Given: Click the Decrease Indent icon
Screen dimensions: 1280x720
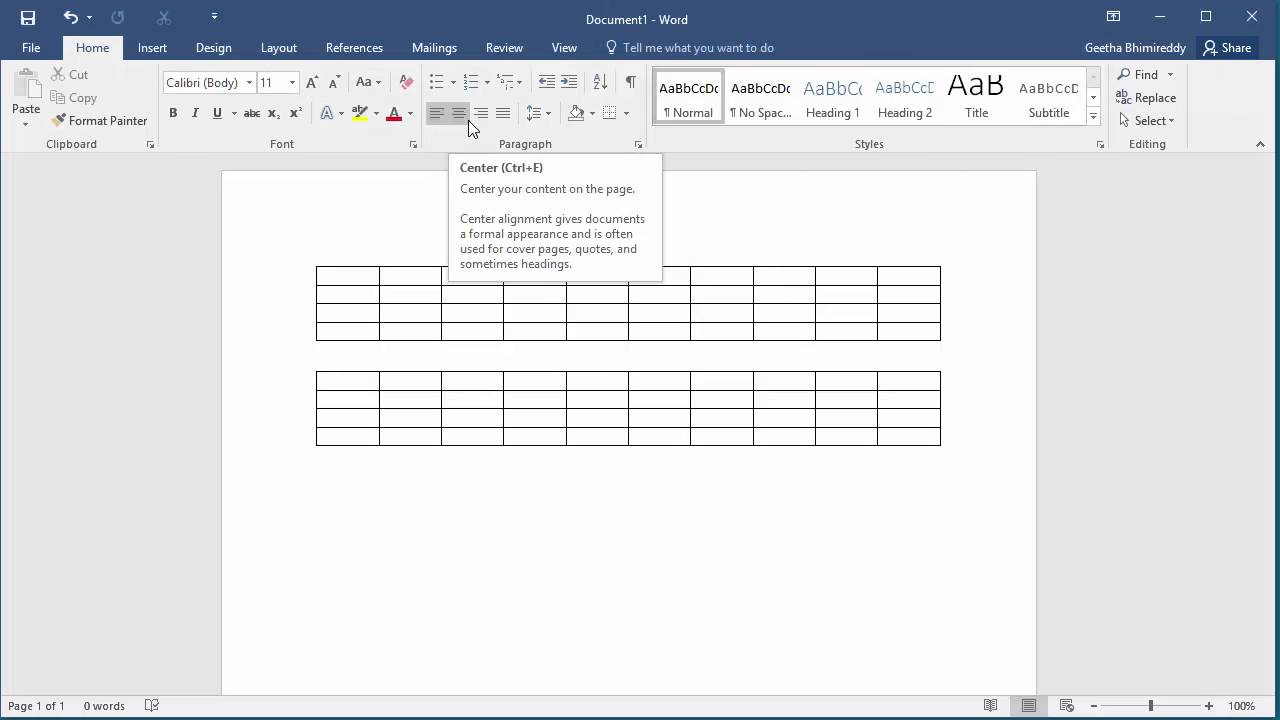Looking at the screenshot, I should pyautogui.click(x=547, y=82).
